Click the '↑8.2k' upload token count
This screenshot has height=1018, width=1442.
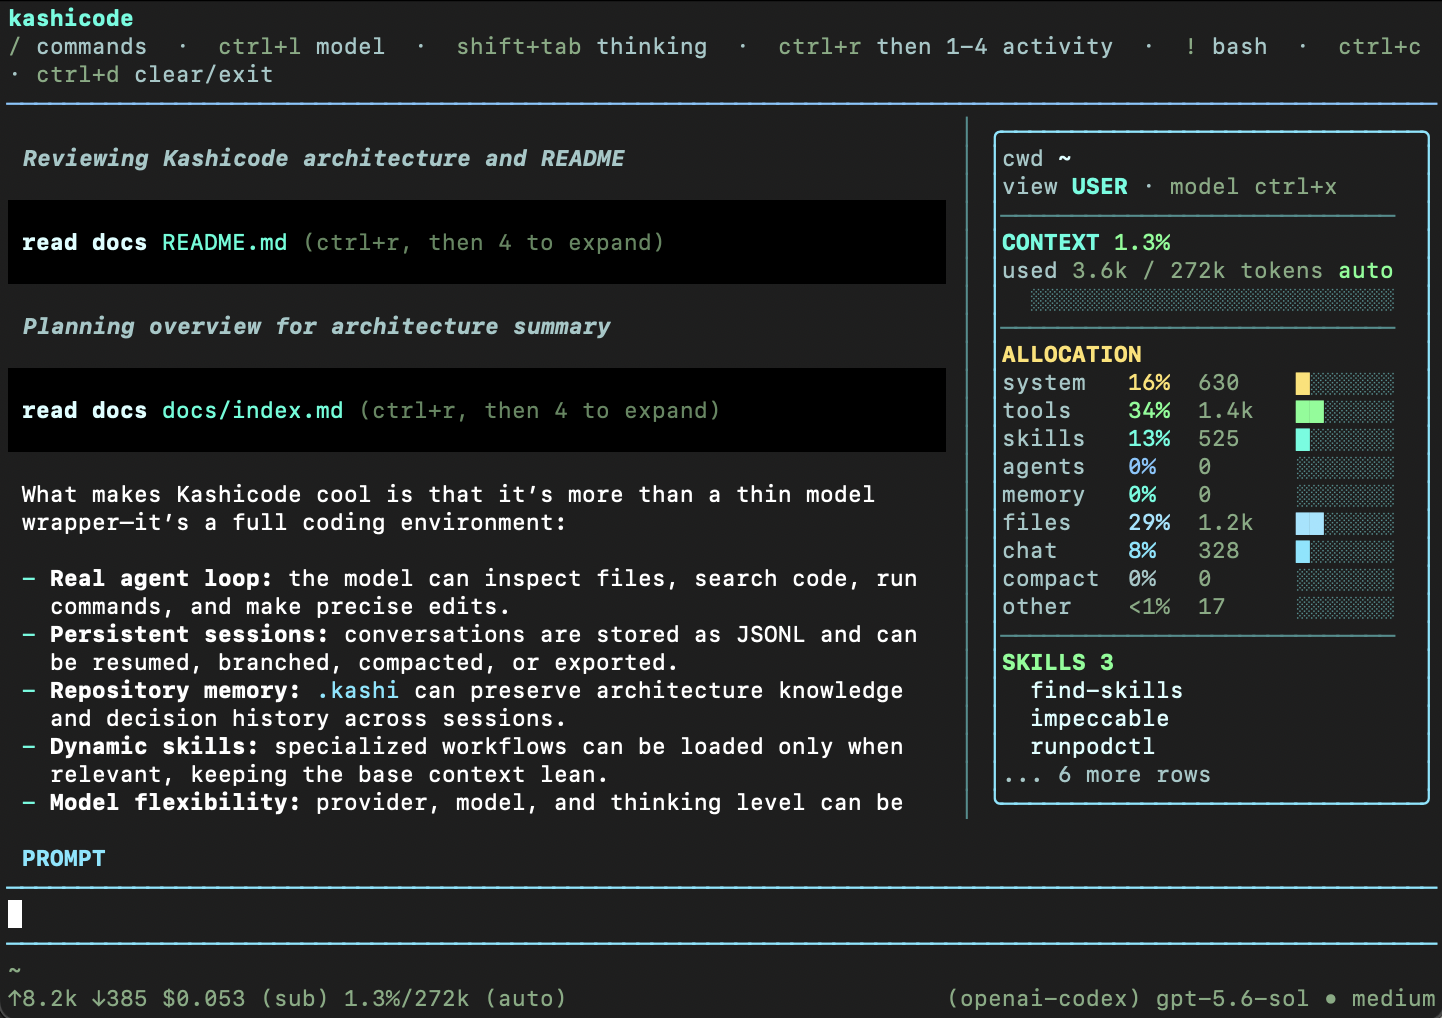tap(42, 998)
